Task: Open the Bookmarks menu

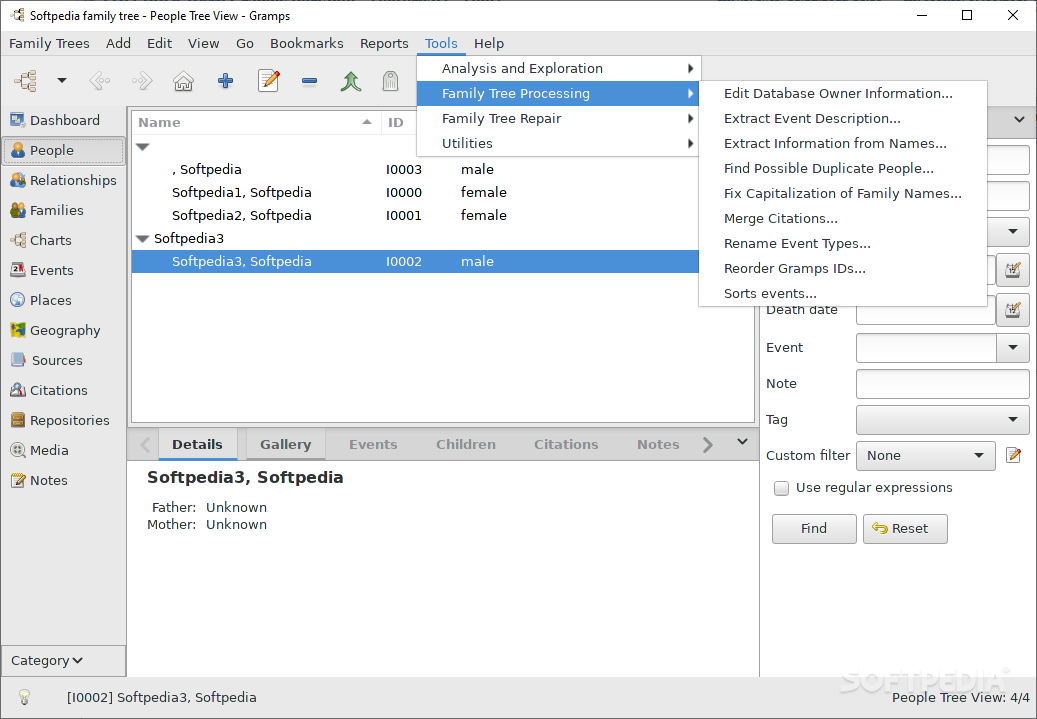Action: [x=307, y=44]
